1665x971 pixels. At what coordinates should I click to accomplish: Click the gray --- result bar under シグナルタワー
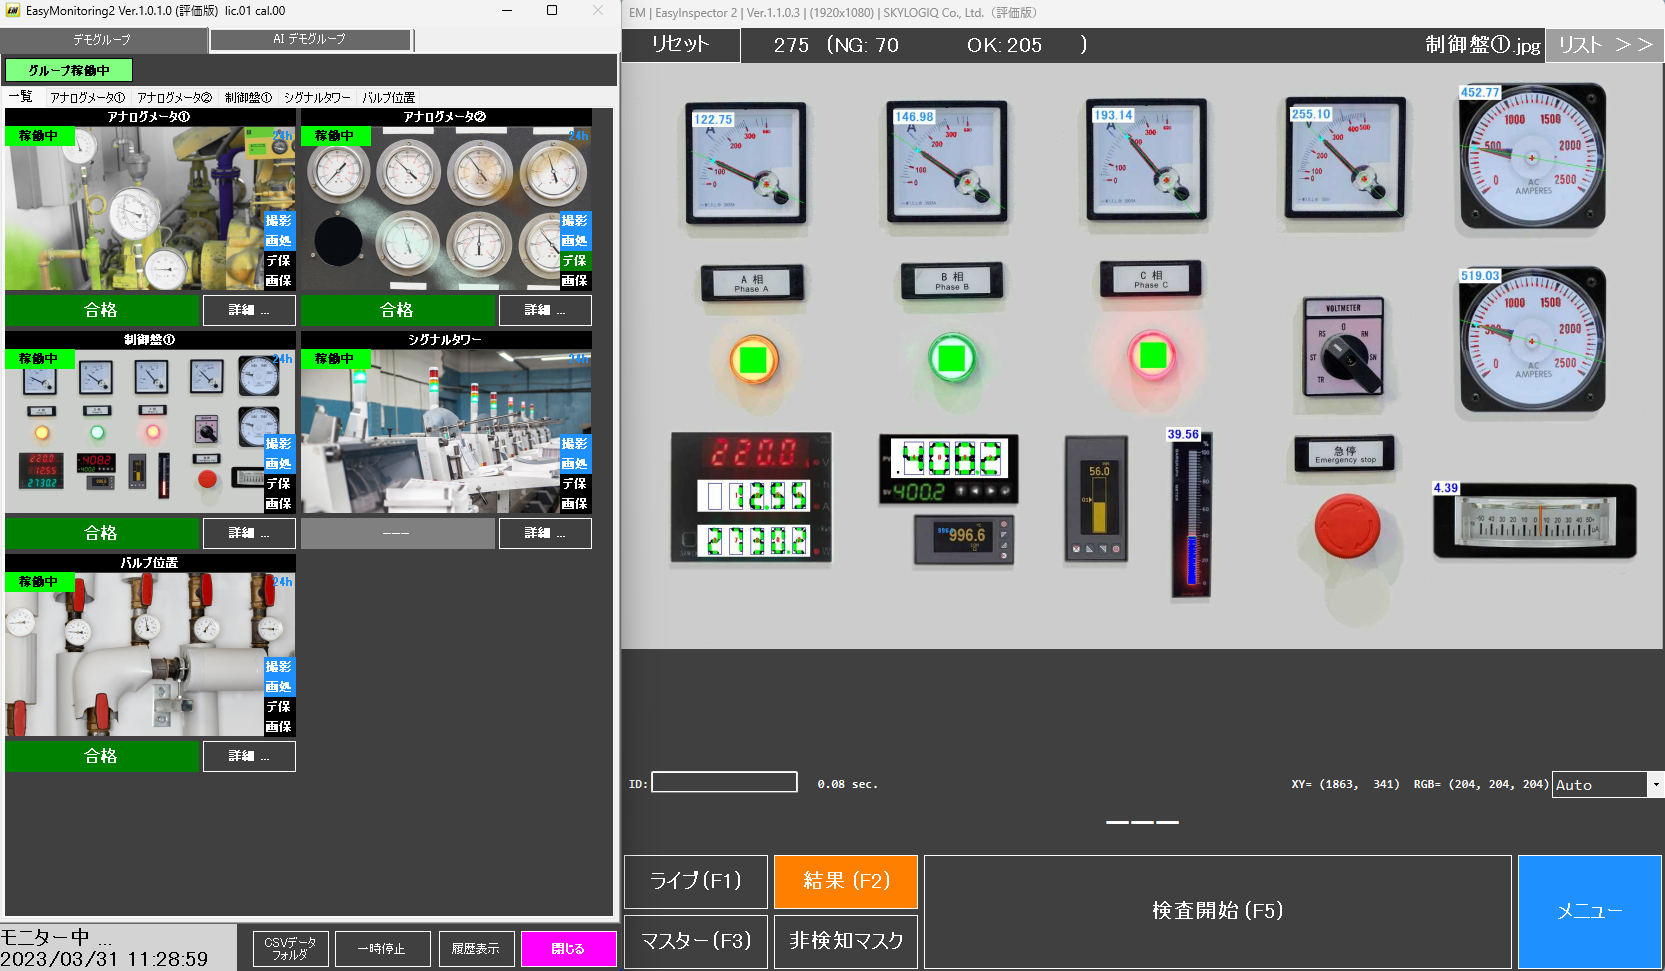(x=398, y=533)
